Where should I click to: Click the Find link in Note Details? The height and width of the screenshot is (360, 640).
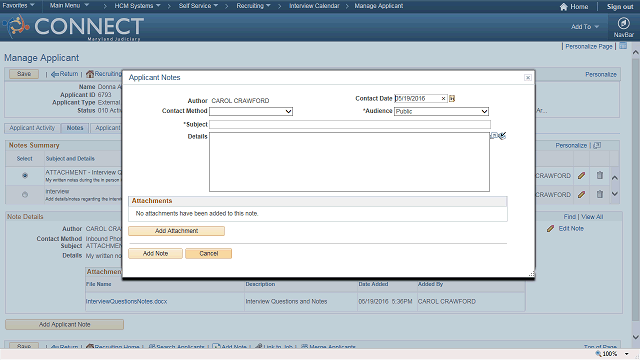point(569,217)
